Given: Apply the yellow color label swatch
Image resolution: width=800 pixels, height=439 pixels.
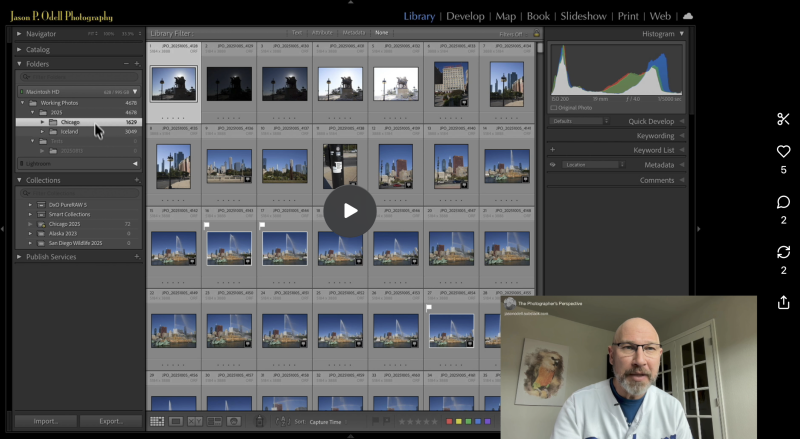Looking at the screenshot, I should (x=459, y=422).
